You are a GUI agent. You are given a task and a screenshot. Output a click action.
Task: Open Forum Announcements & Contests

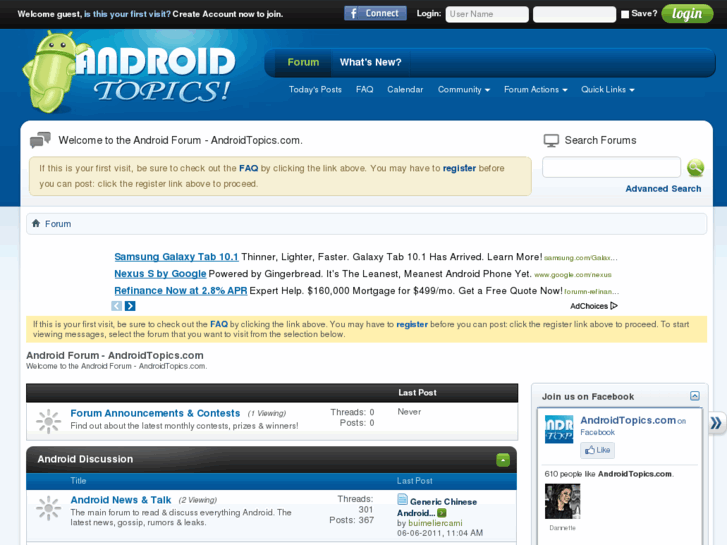point(155,413)
